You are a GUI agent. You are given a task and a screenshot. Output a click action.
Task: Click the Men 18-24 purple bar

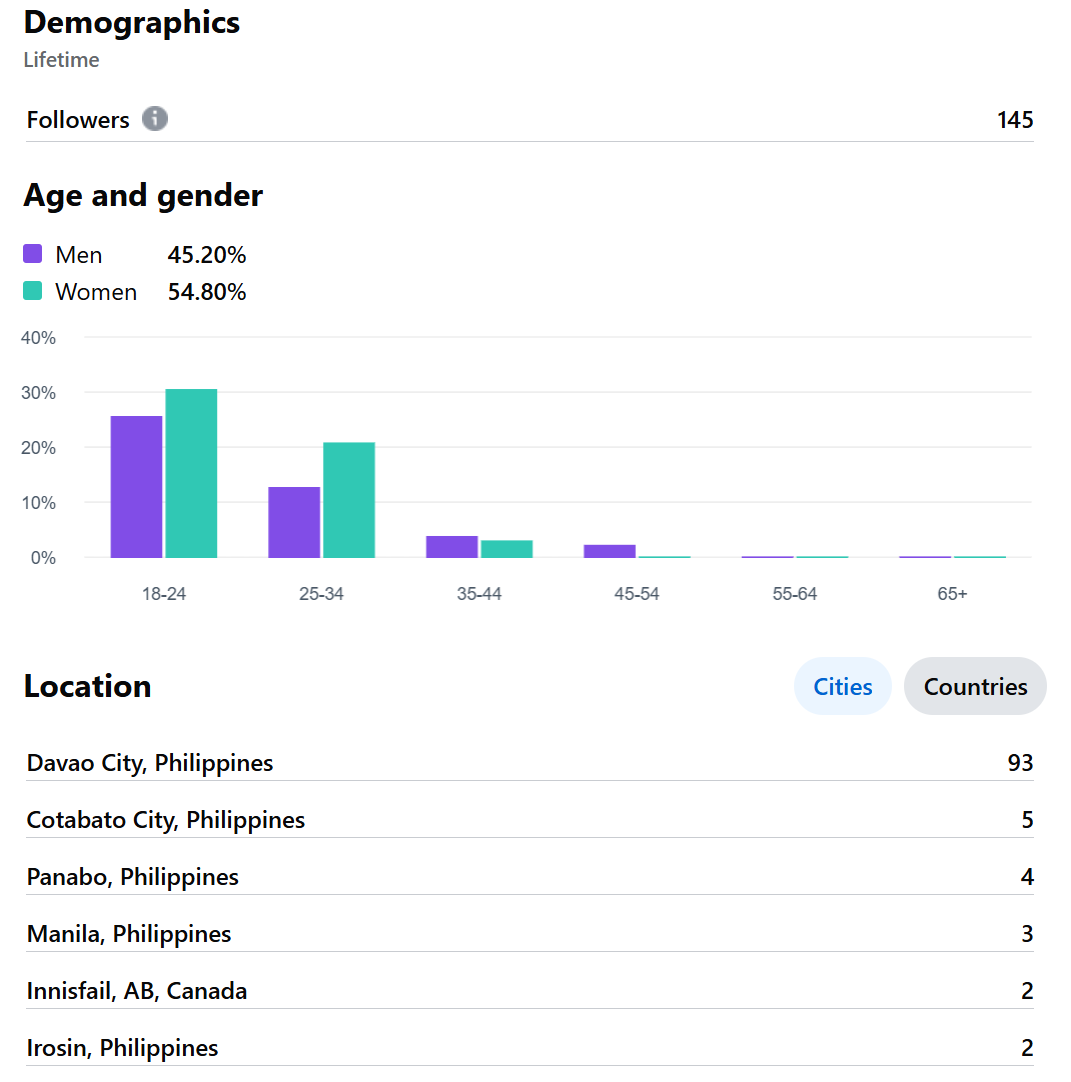click(x=136, y=487)
